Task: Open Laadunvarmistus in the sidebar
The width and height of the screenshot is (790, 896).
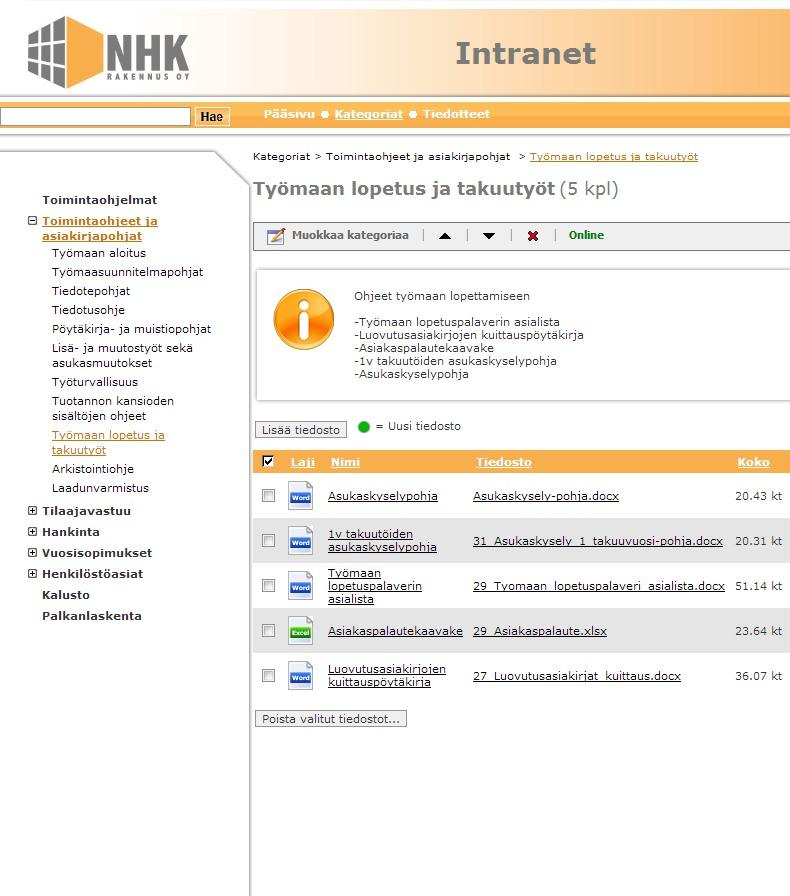Action: coord(100,488)
